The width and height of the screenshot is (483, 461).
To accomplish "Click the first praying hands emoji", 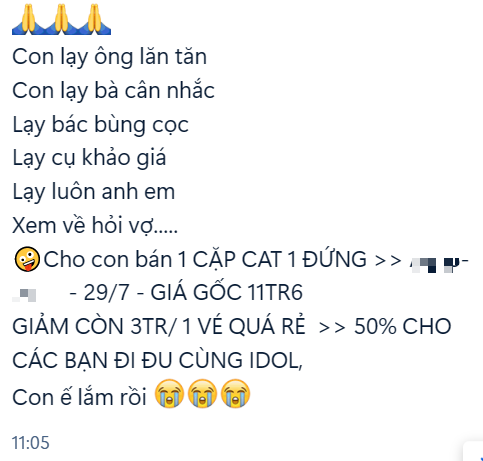I will tap(28, 19).
